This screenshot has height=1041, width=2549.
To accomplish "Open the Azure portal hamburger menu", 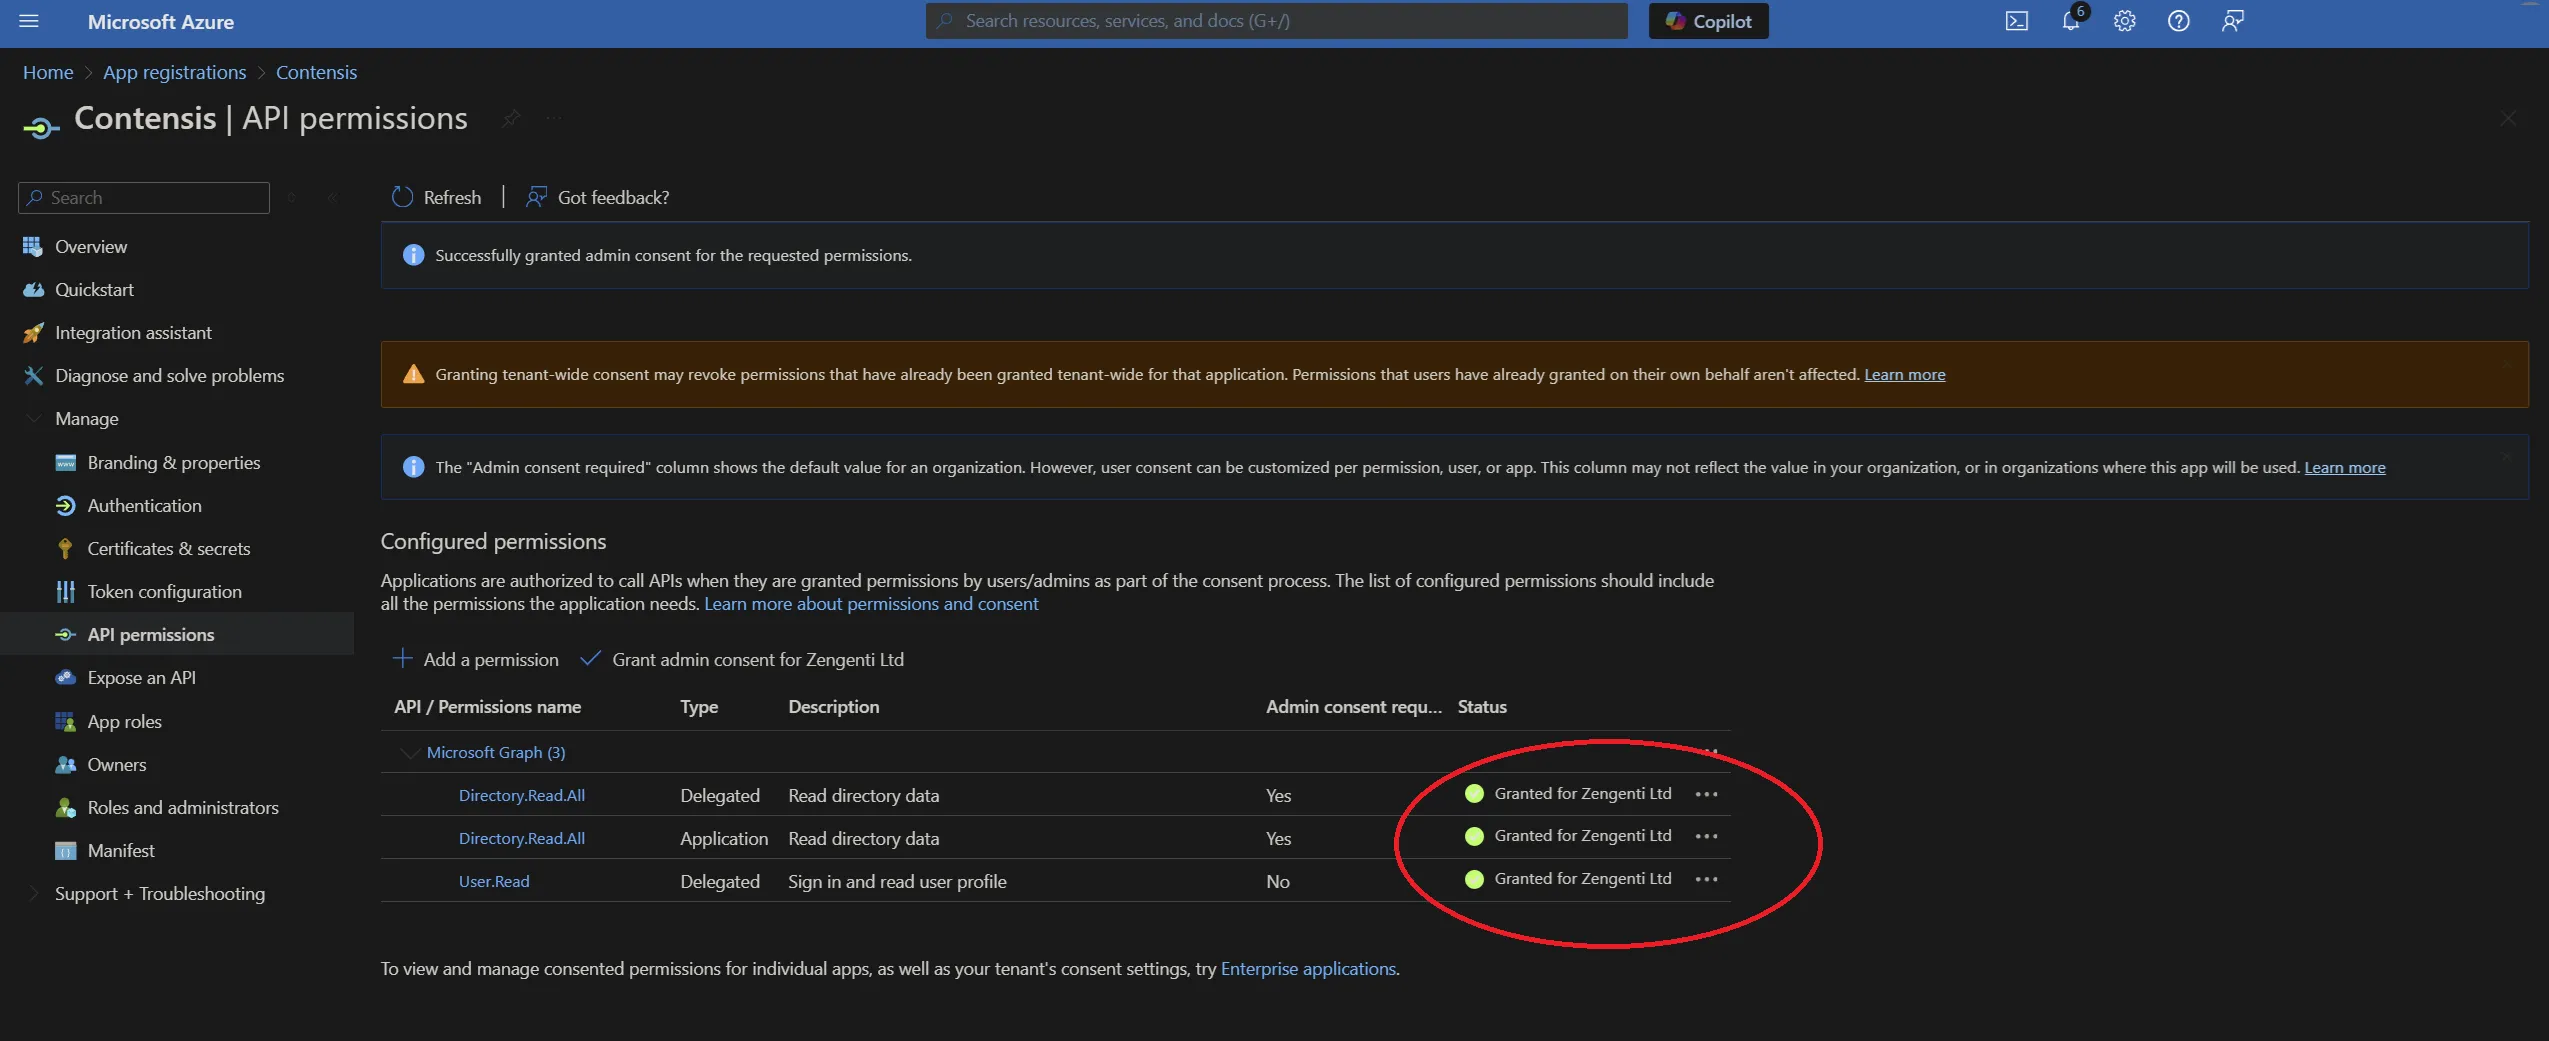I will (29, 21).
